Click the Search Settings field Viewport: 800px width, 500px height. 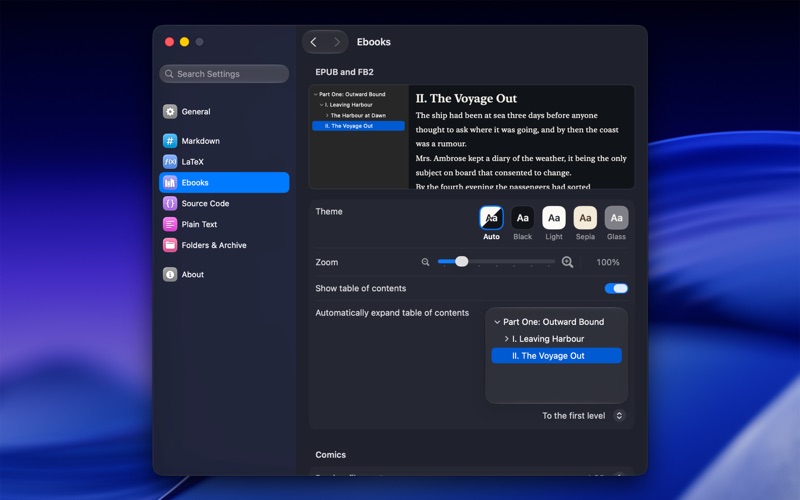click(224, 74)
